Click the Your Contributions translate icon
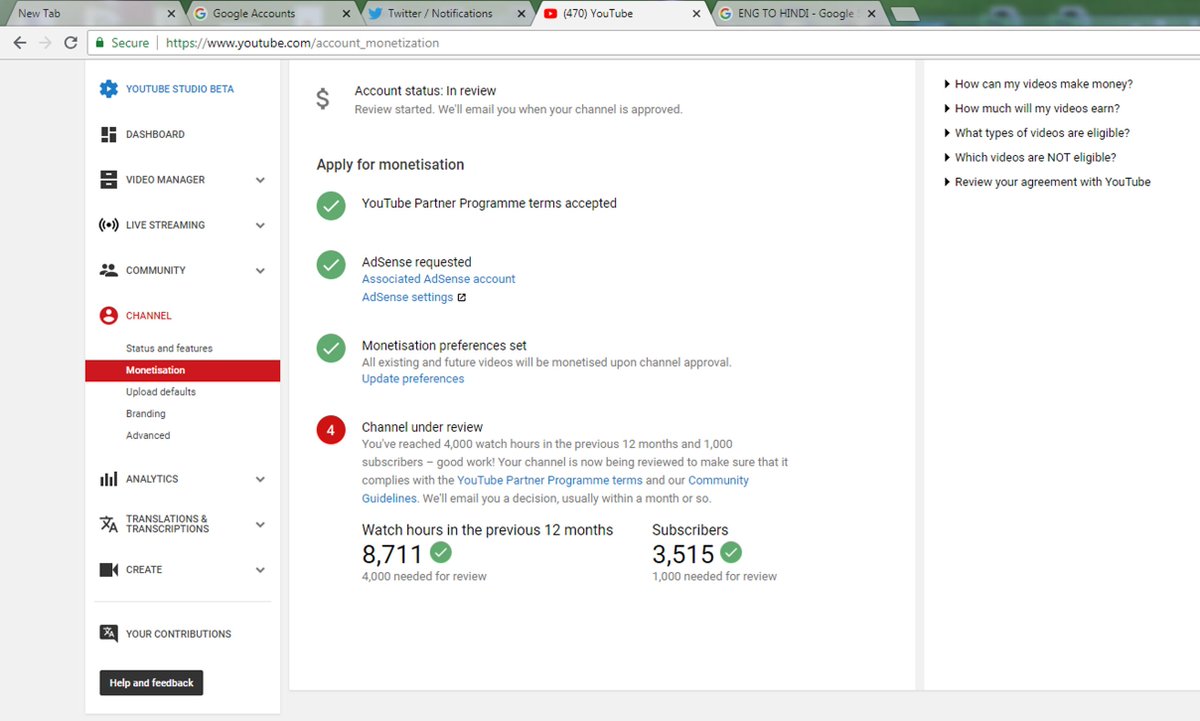This screenshot has width=1200, height=721. 109,634
